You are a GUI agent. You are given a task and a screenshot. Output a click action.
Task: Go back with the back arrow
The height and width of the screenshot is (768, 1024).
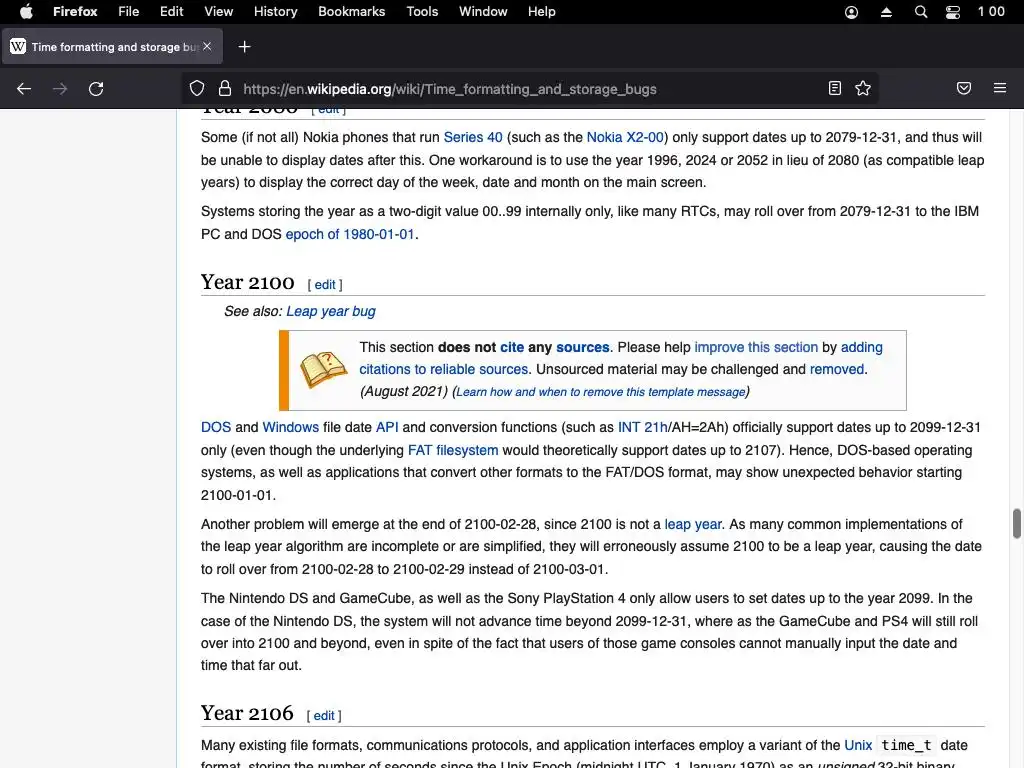click(x=24, y=89)
